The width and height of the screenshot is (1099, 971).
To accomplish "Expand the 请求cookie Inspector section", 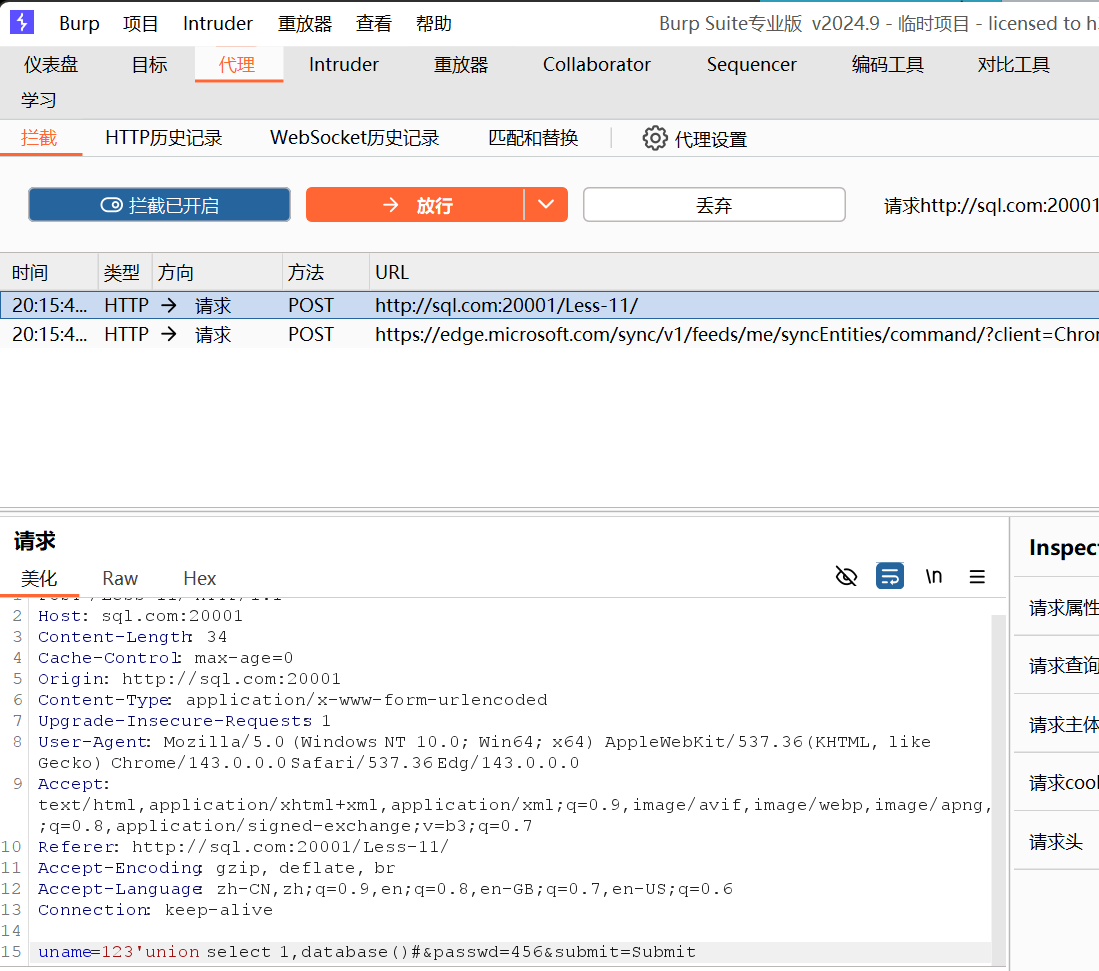I will point(1056,782).
